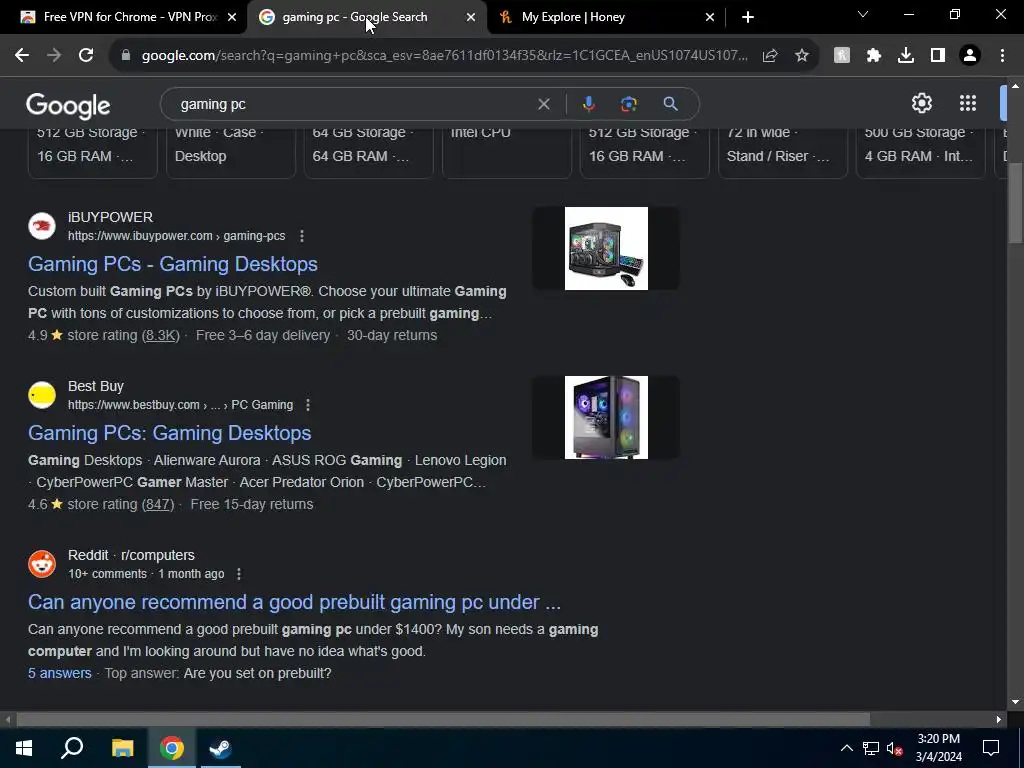This screenshot has height=768, width=1024.
Task: Bookmark this page with the star
Action: [802, 56]
